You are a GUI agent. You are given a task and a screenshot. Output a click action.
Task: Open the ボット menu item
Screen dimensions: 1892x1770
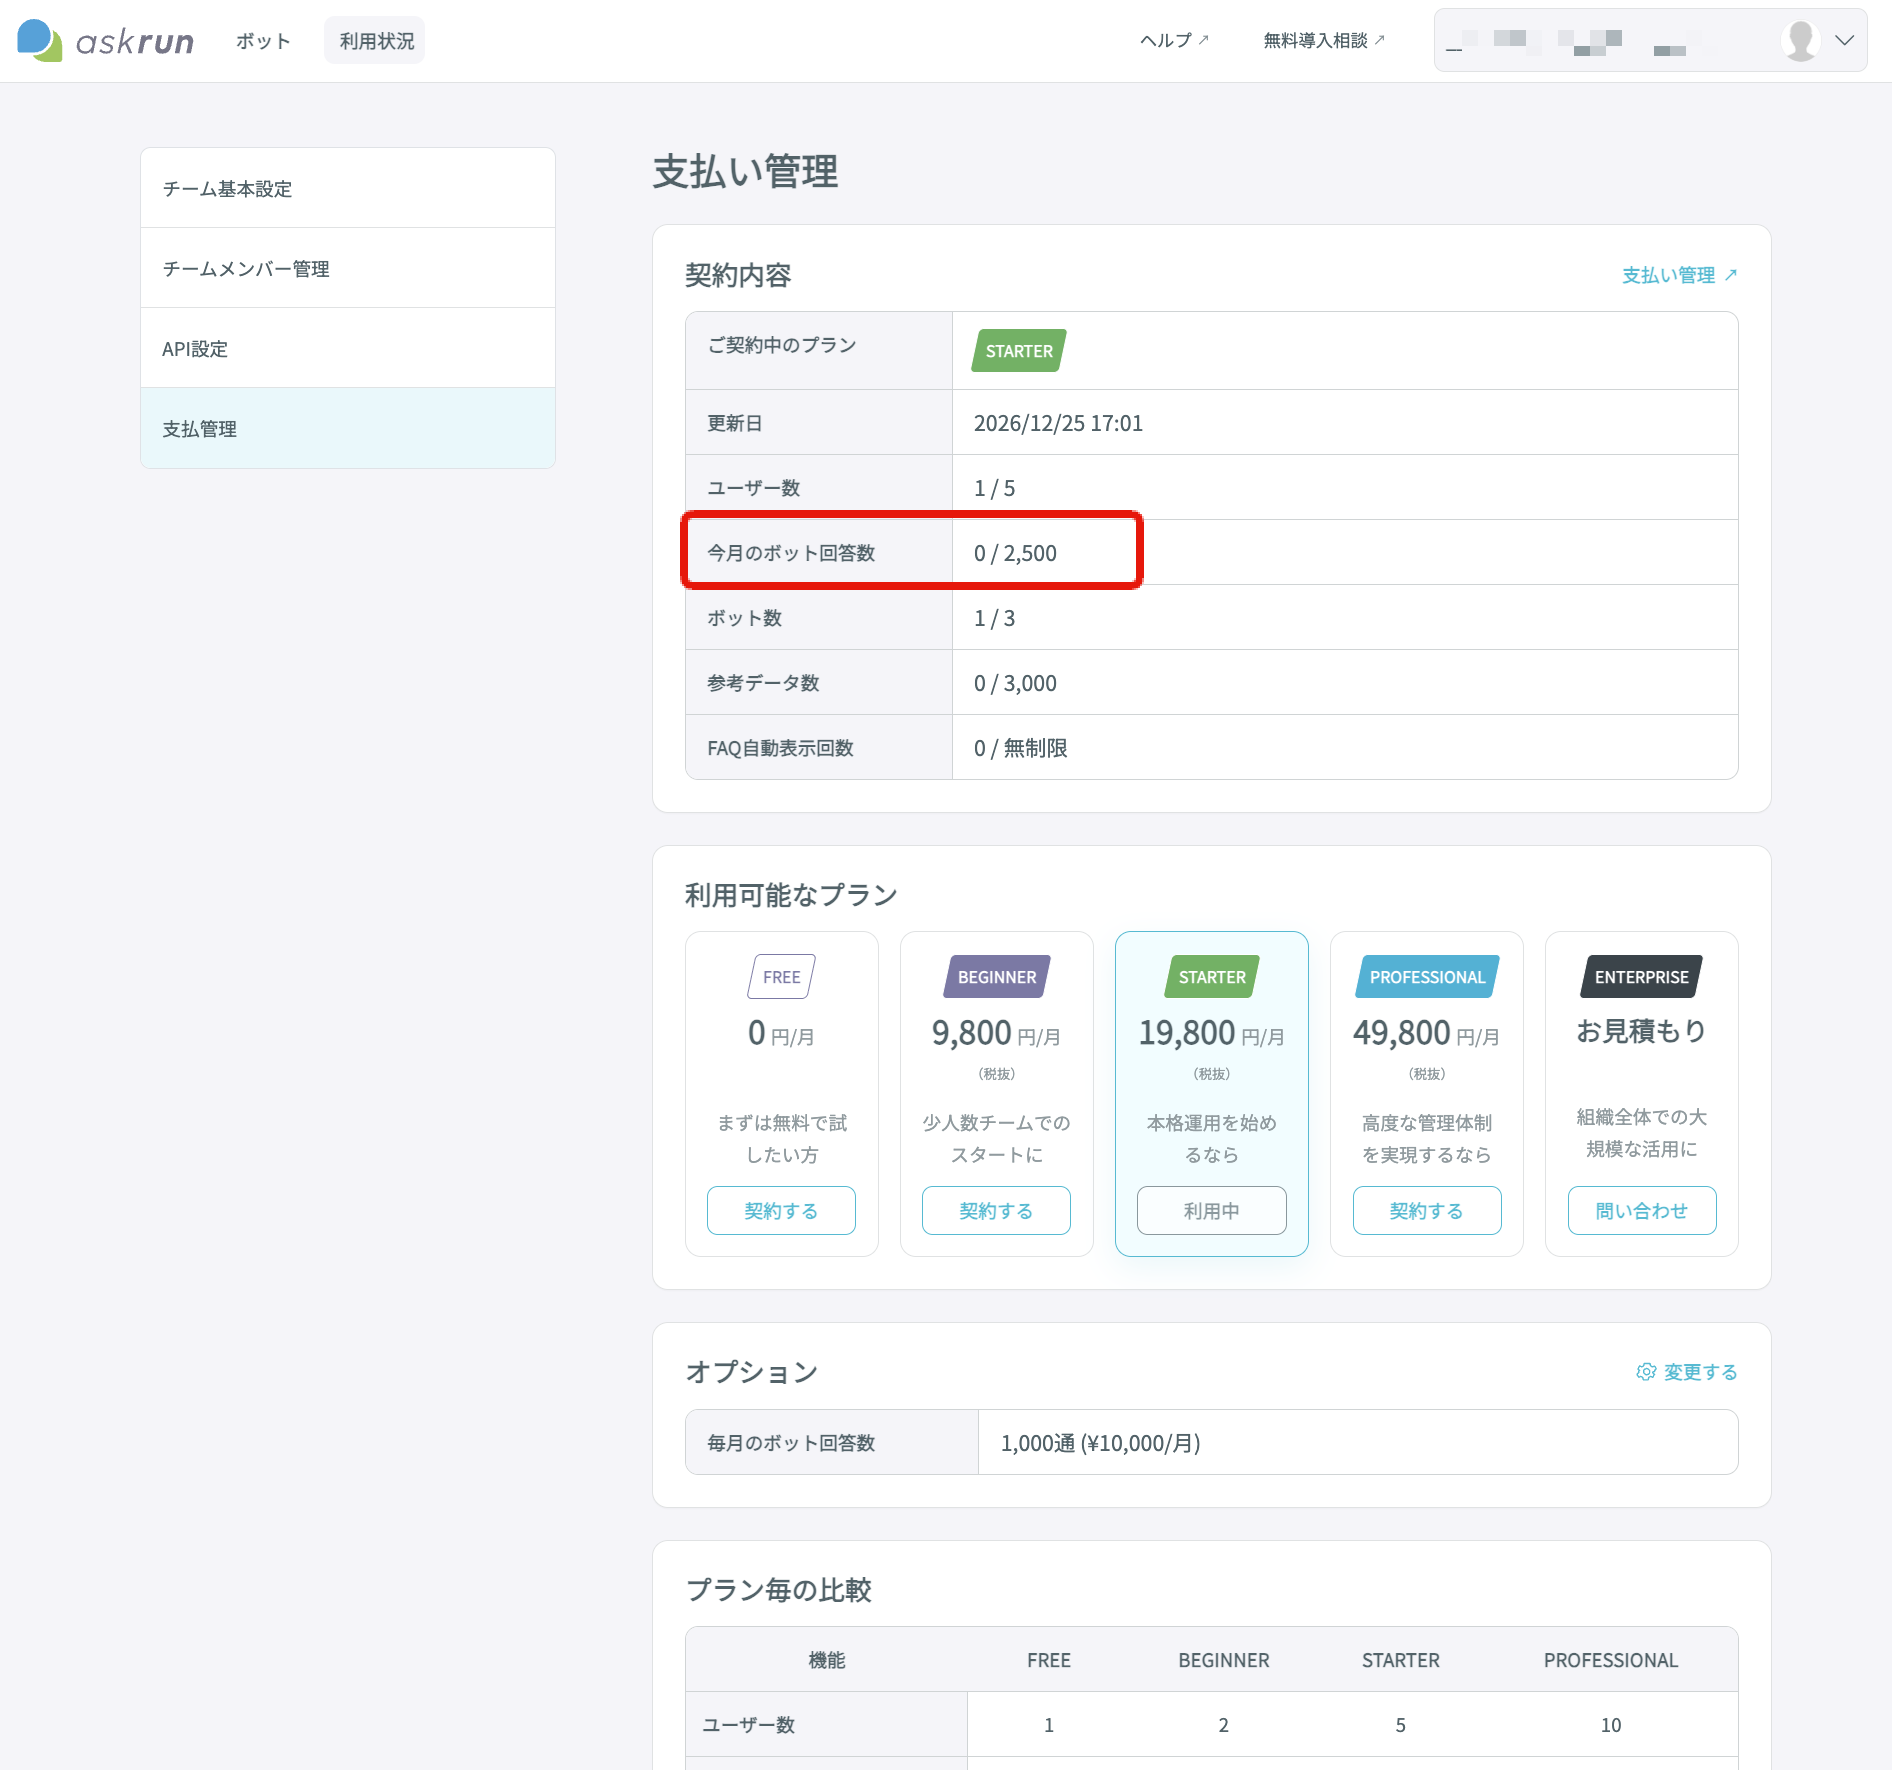click(263, 41)
